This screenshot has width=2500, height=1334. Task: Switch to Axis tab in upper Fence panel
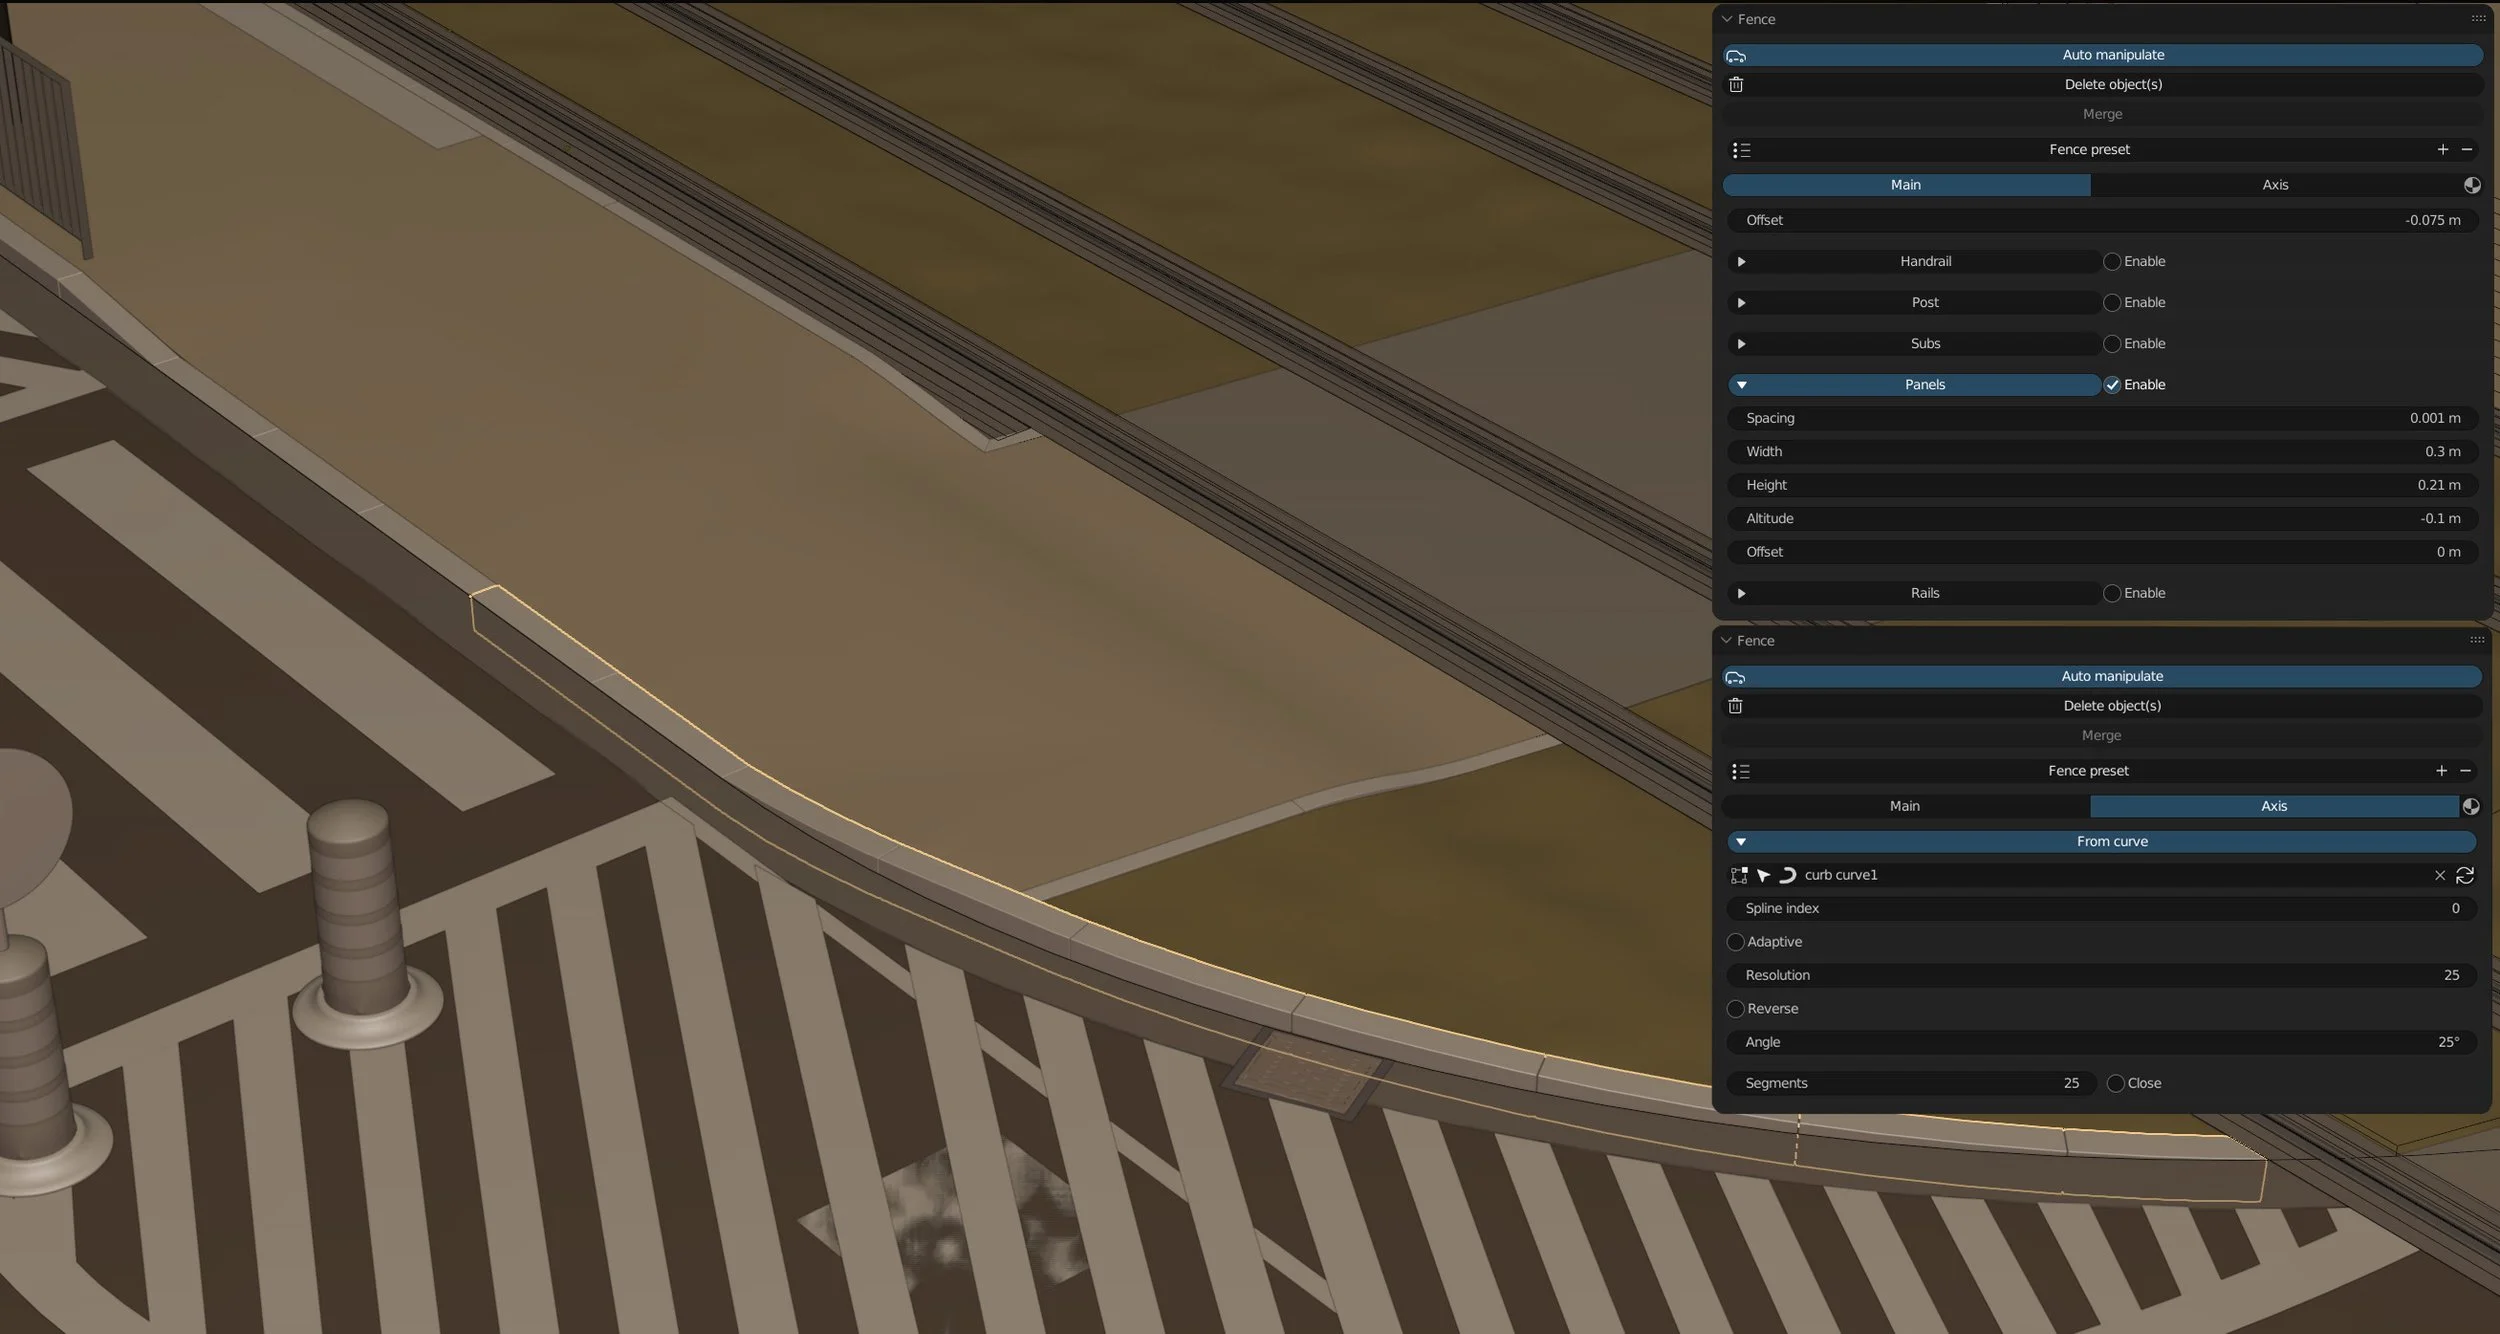click(2275, 185)
